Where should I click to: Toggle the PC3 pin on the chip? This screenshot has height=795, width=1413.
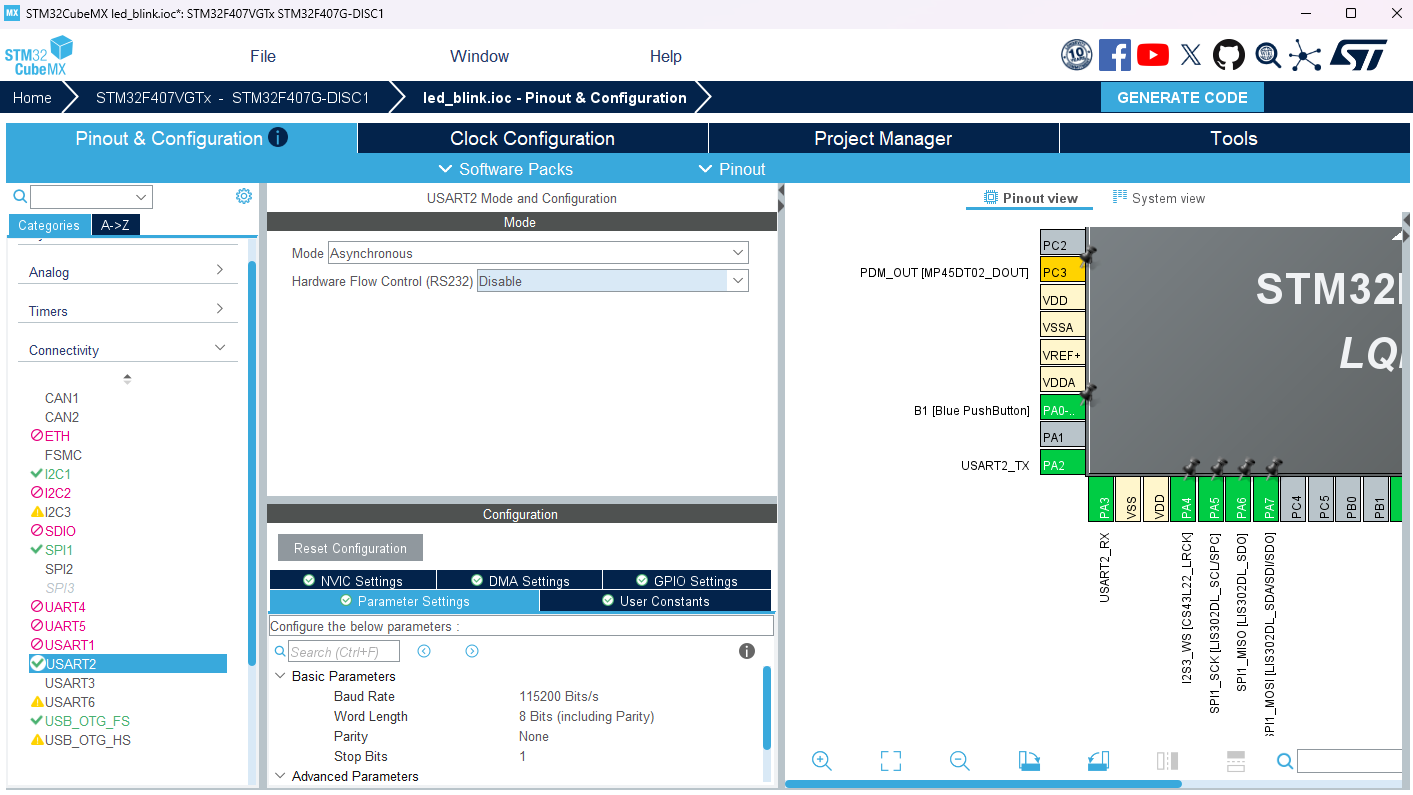1062,272
